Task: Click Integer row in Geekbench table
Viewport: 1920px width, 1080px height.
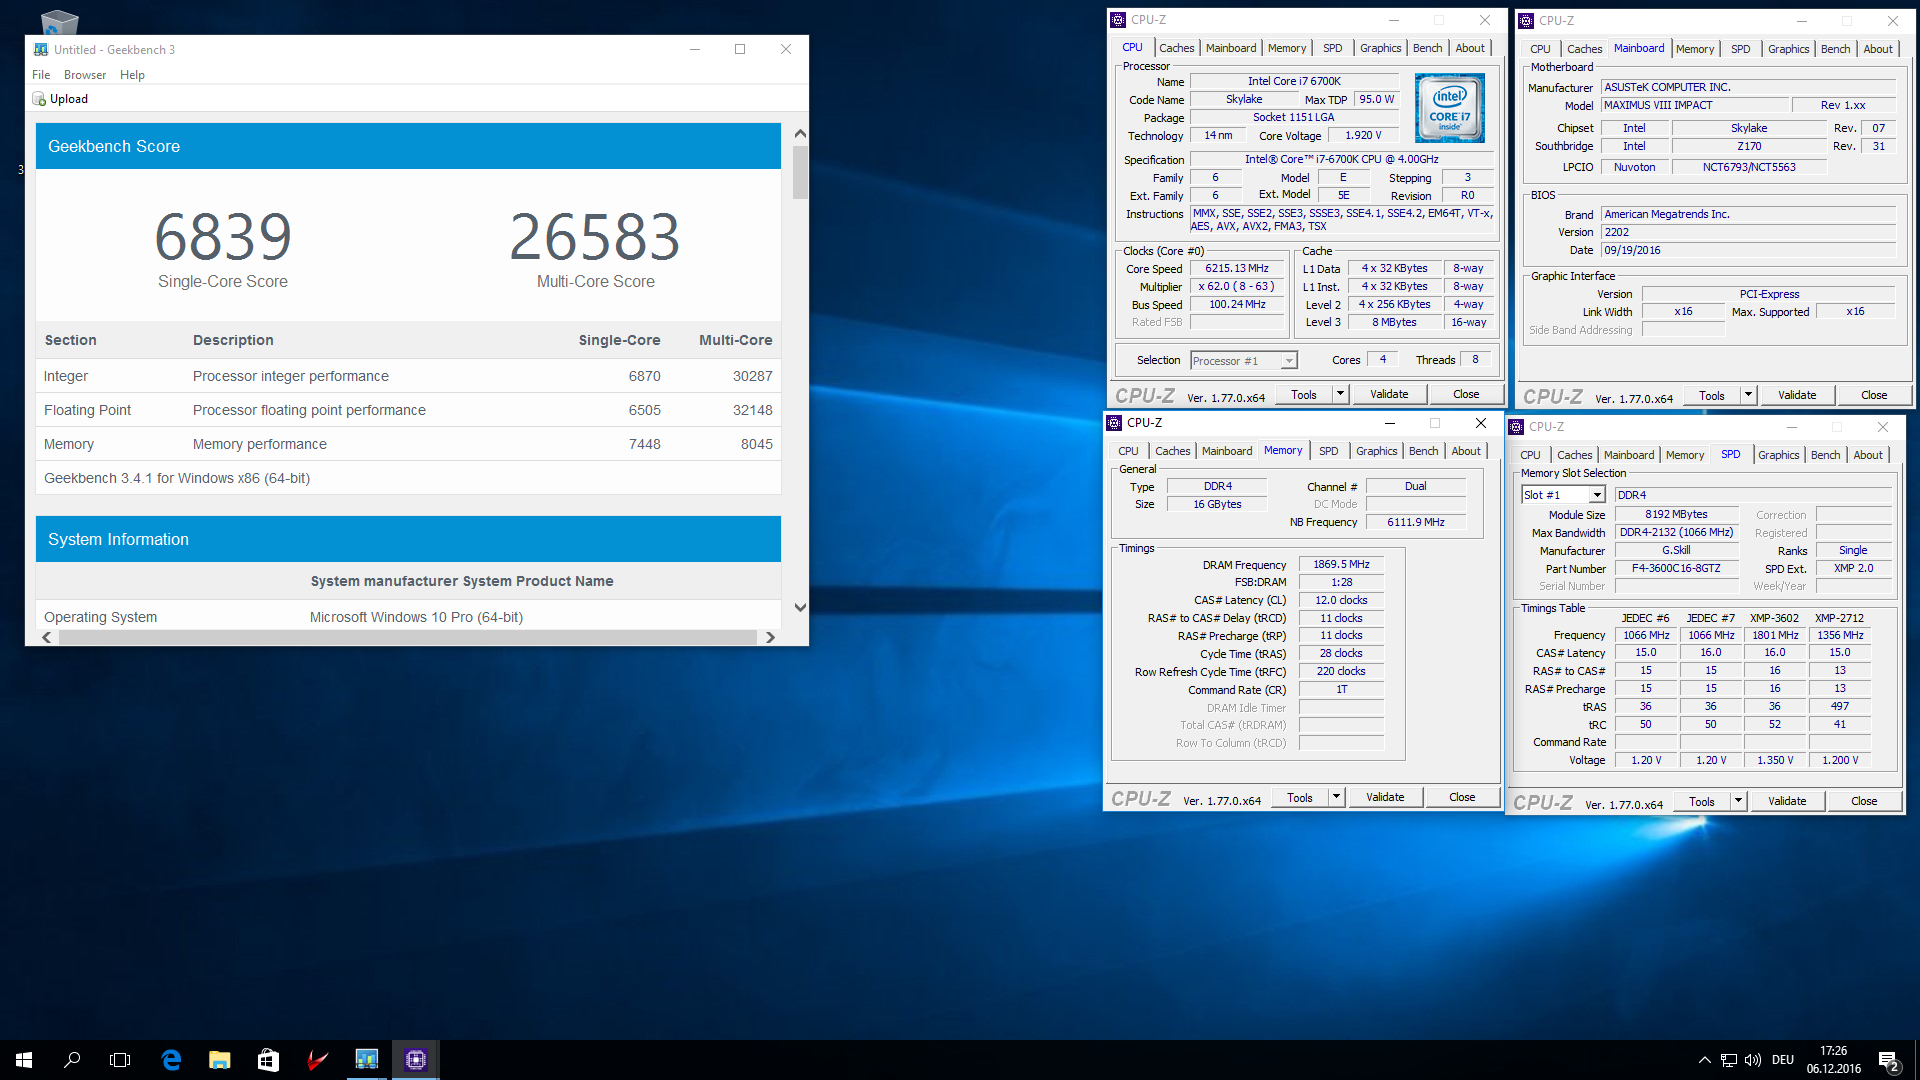Action: click(x=408, y=376)
